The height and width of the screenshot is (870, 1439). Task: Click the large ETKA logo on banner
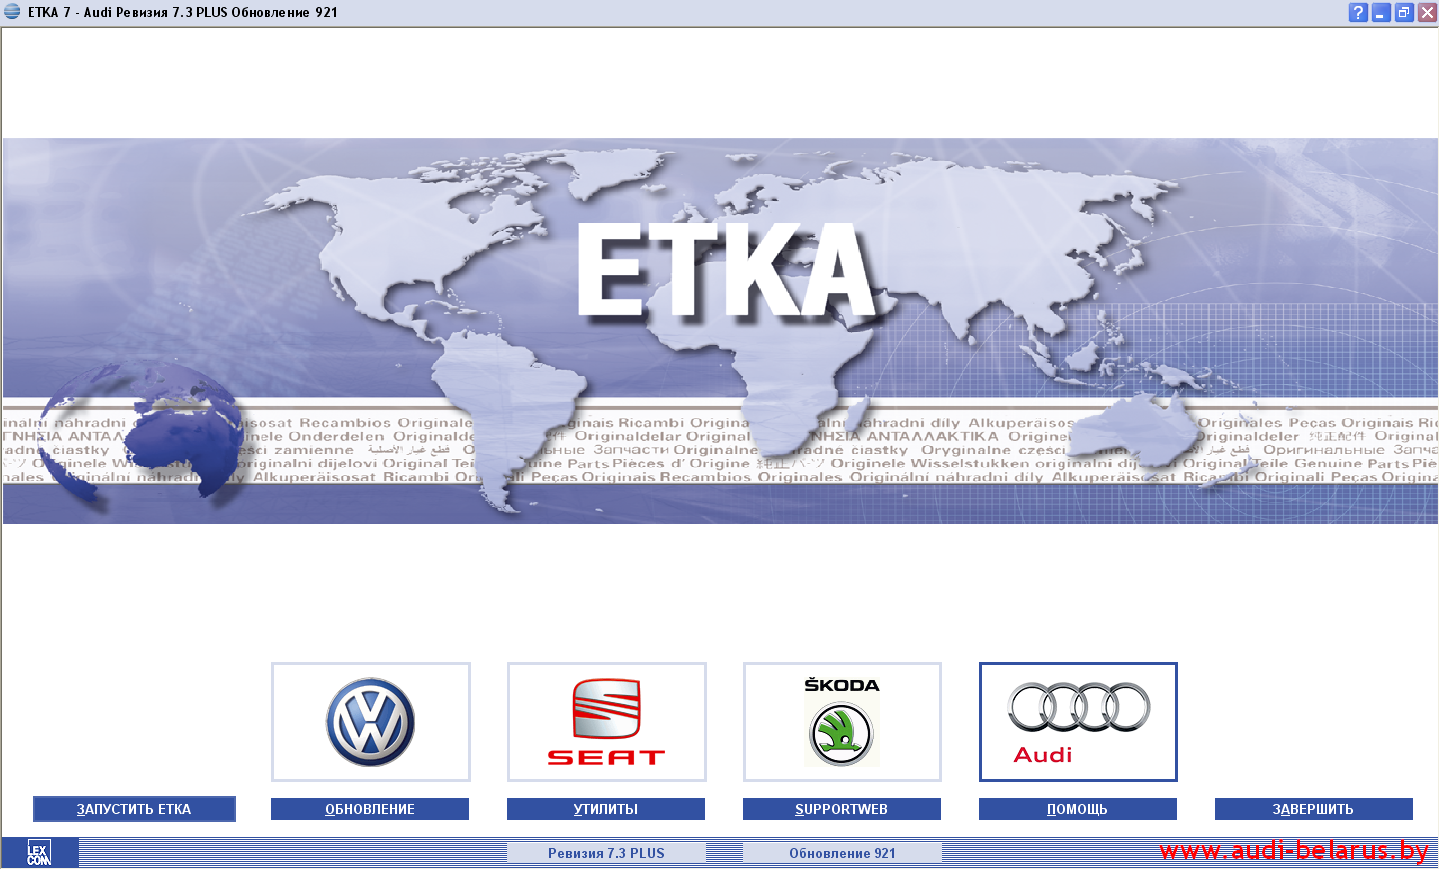click(727, 272)
